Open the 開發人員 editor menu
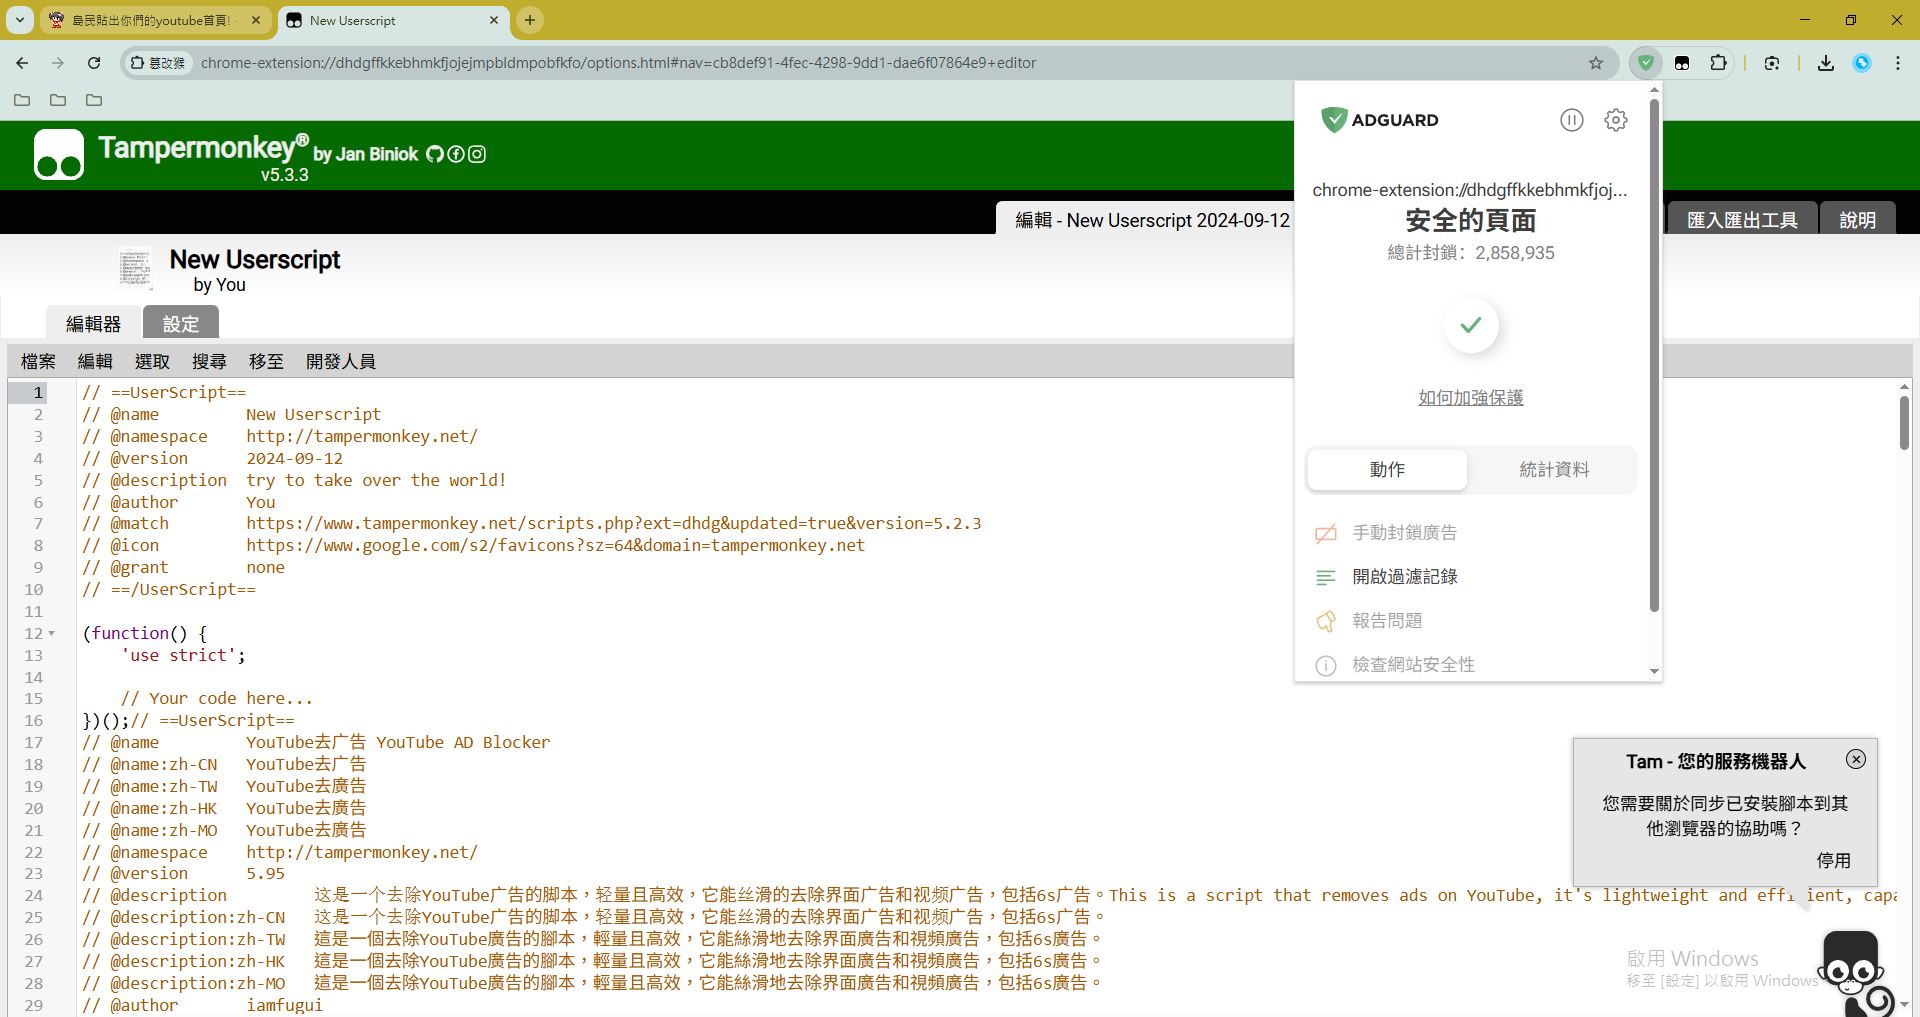This screenshot has height=1017, width=1920. click(x=341, y=362)
